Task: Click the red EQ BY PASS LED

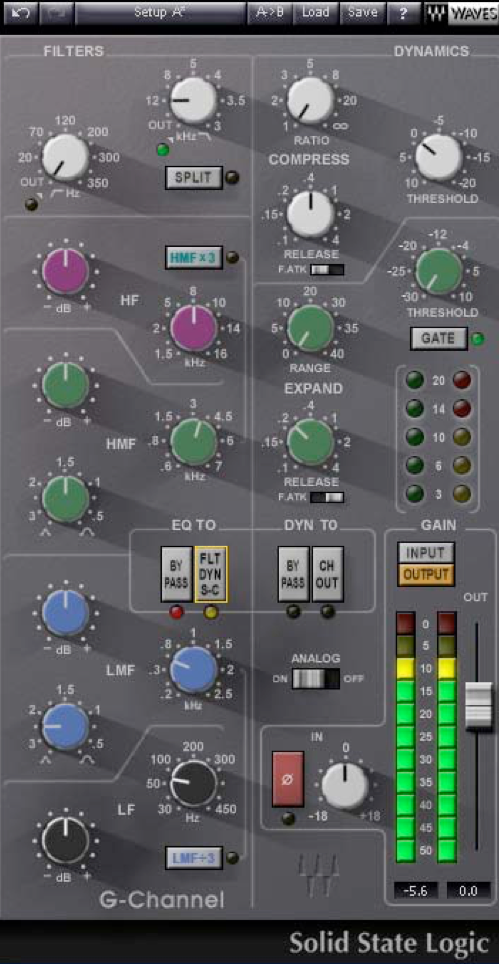Action: 177,612
